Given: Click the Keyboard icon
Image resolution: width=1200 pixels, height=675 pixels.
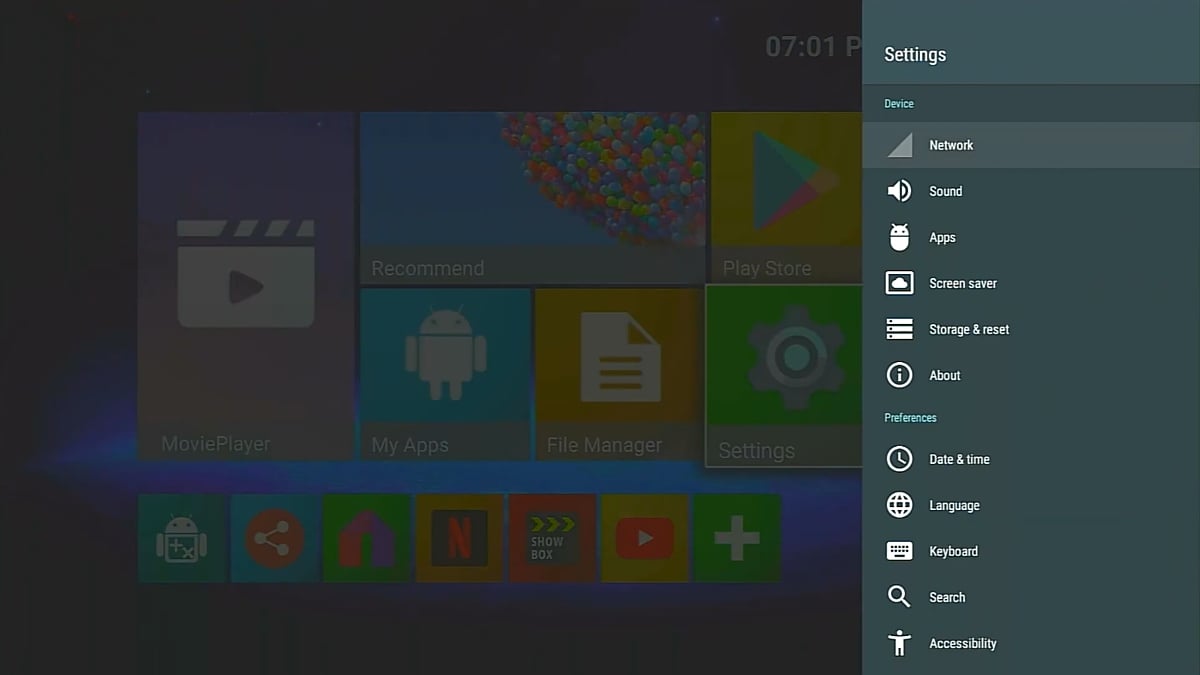Looking at the screenshot, I should click(x=899, y=551).
